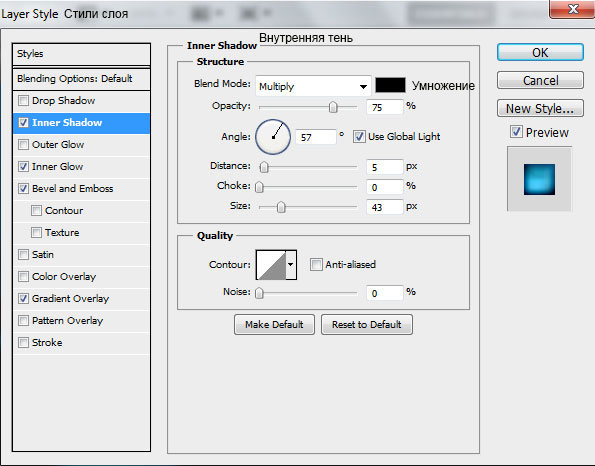595x466 pixels.
Task: Select Blending Options: Default entry
Action: (x=81, y=79)
